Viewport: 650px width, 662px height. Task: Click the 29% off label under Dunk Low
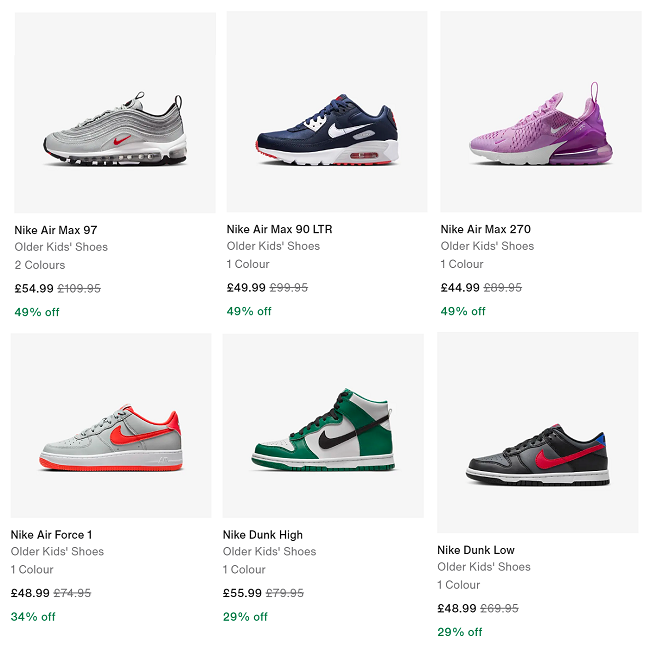(460, 632)
